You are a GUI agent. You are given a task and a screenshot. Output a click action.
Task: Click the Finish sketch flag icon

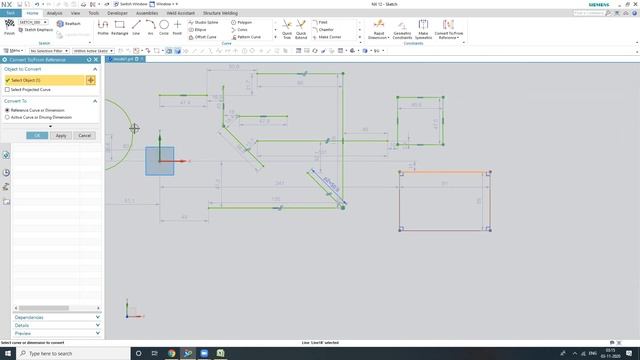click(9, 27)
